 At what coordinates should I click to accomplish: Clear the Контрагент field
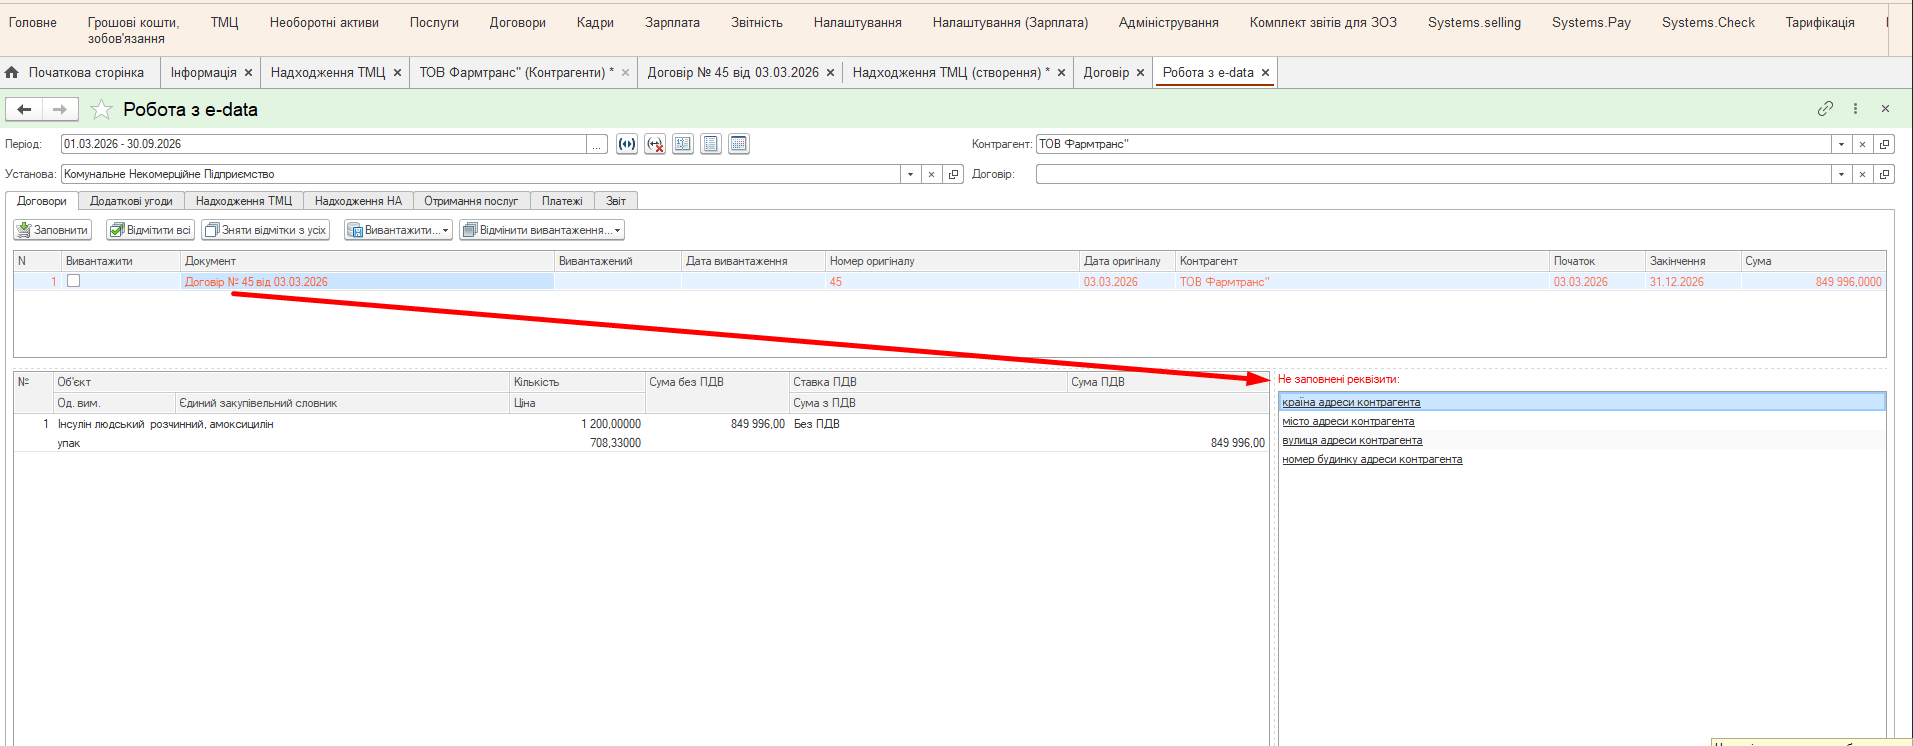click(x=1862, y=144)
